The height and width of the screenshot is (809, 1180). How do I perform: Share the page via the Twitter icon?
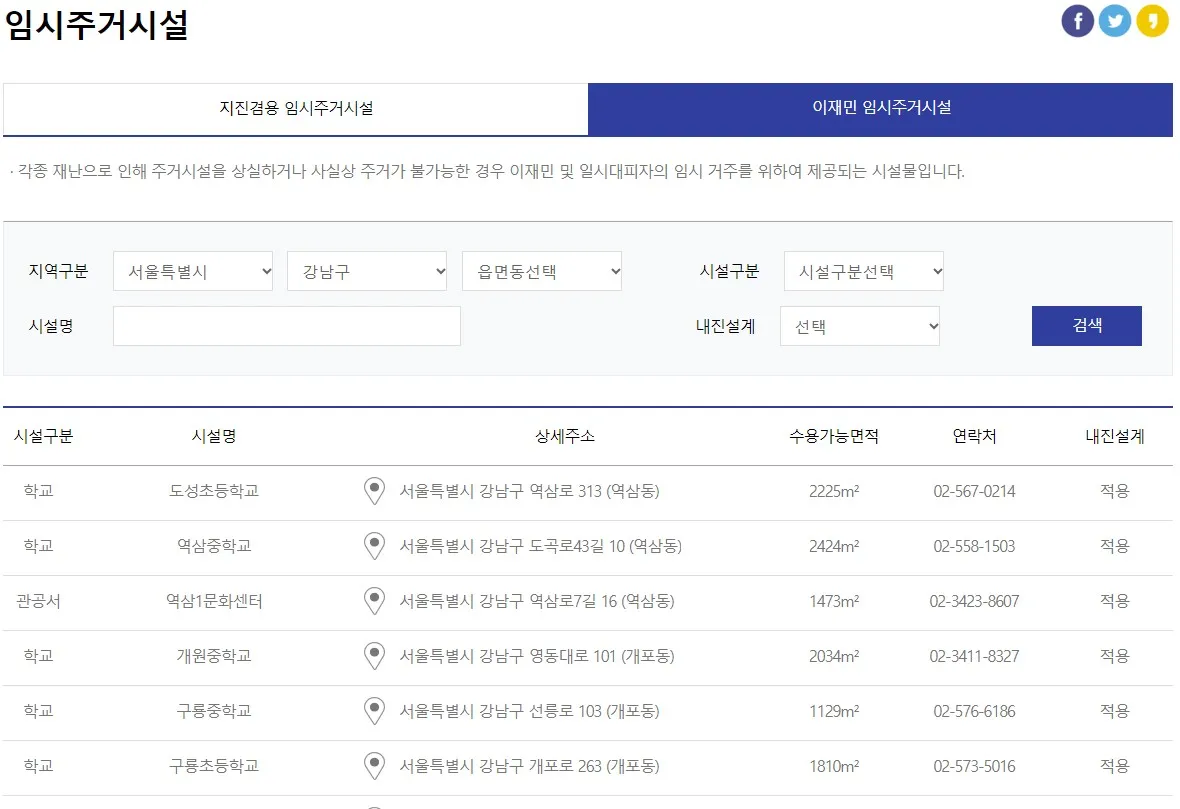click(1115, 20)
